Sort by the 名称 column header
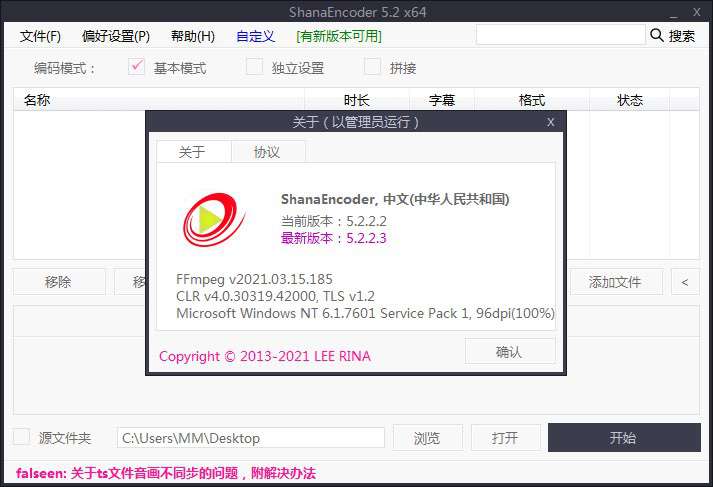Viewport: 713px width, 487px height. [x=159, y=100]
